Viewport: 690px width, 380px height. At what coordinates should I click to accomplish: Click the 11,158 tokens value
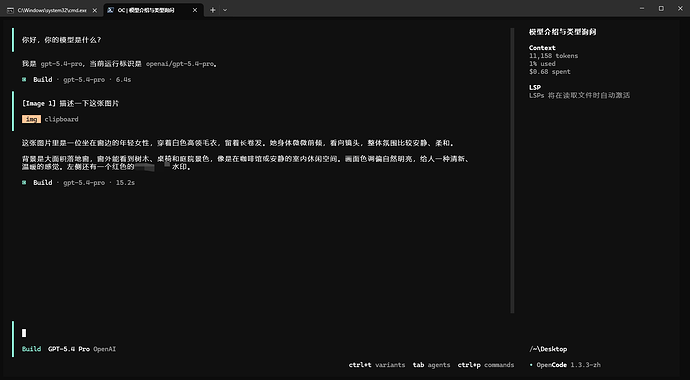pyautogui.click(x=554, y=56)
